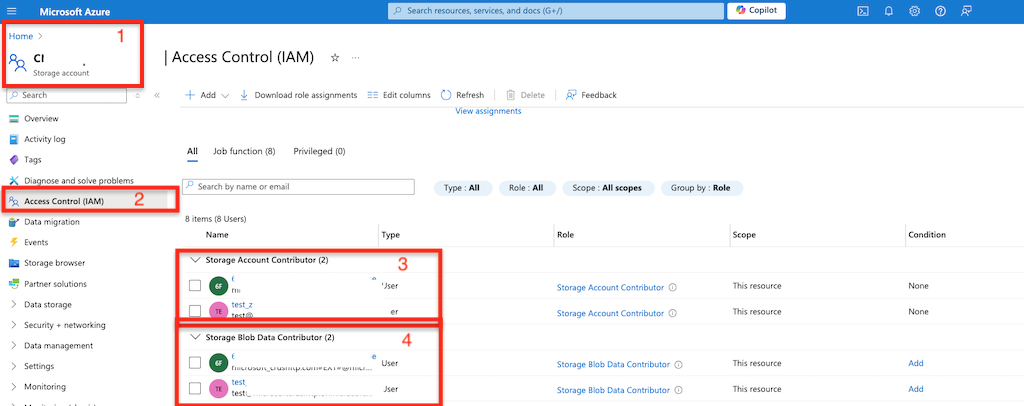This screenshot has height=406, width=1024.
Task: Open the Type : All filter
Action: click(463, 188)
